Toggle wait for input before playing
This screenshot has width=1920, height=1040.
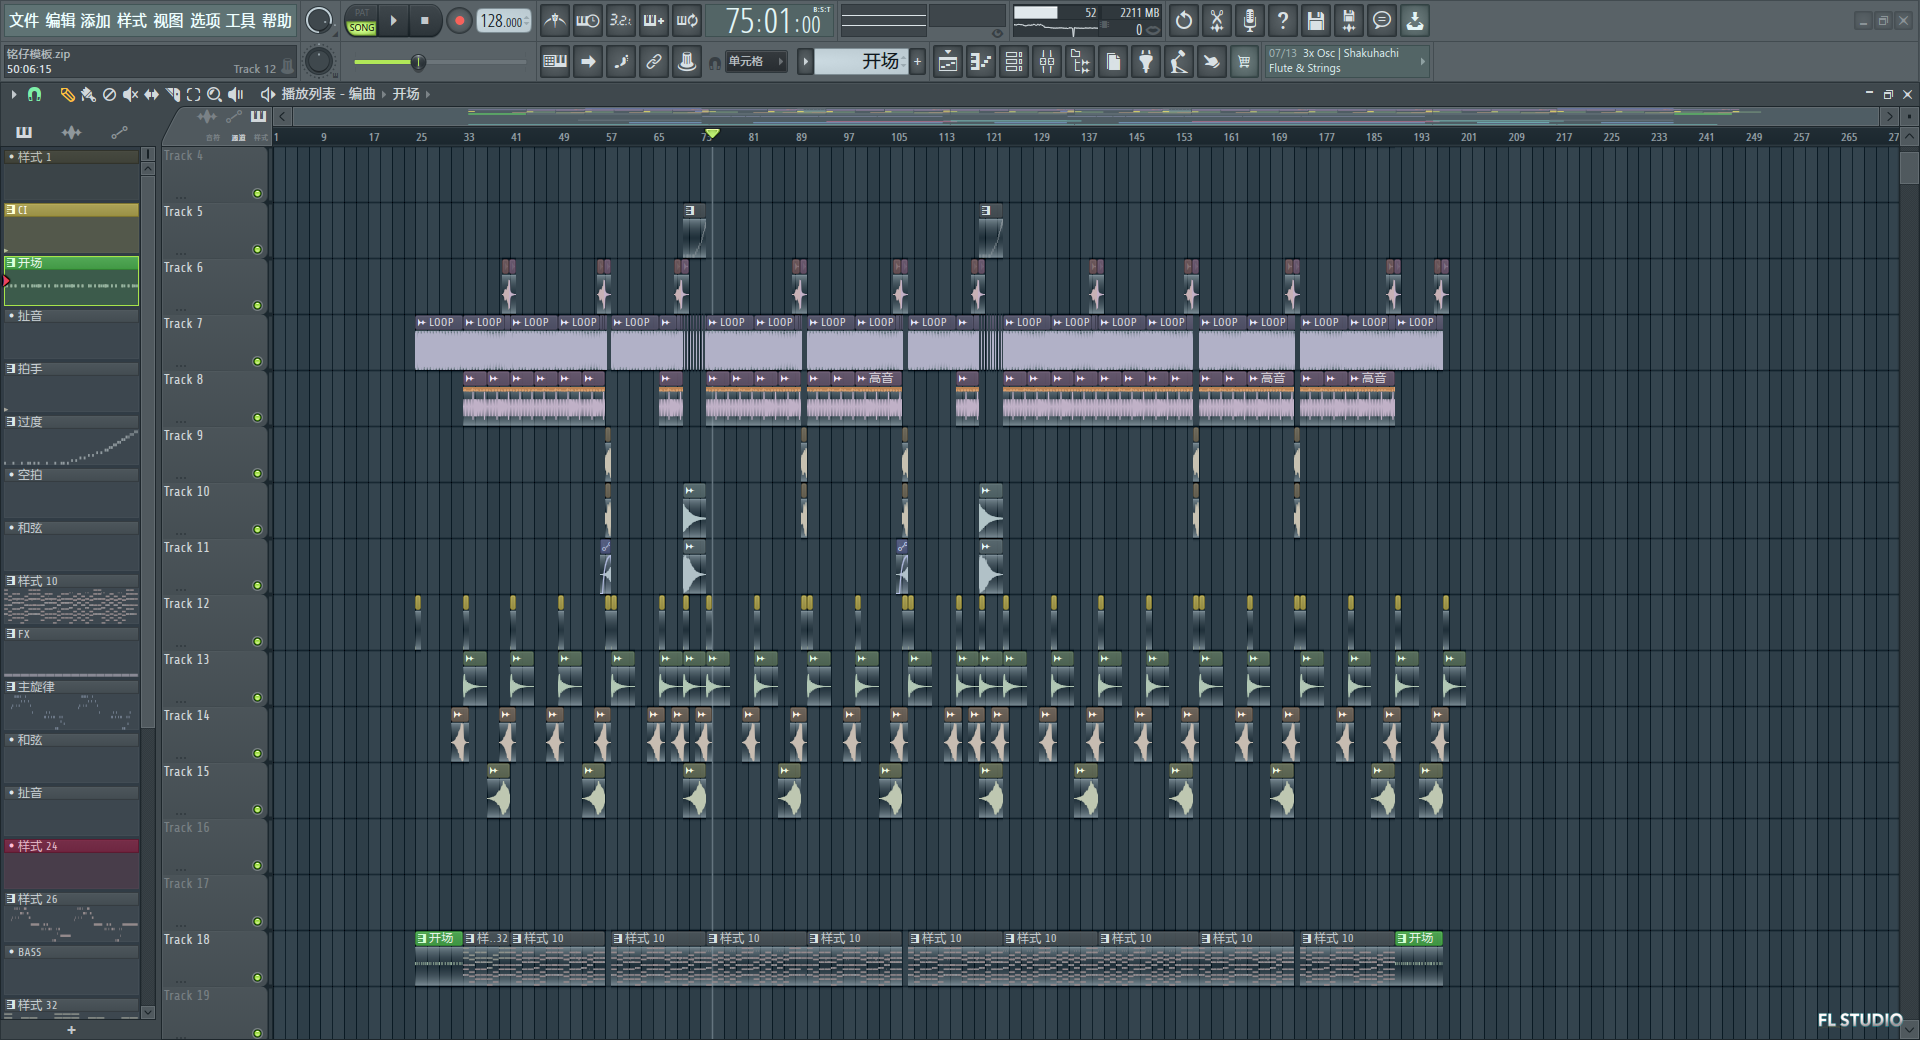(x=588, y=20)
